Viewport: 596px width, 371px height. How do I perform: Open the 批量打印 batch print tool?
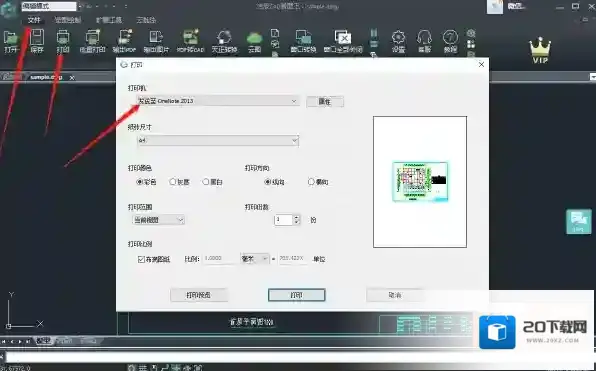point(92,41)
